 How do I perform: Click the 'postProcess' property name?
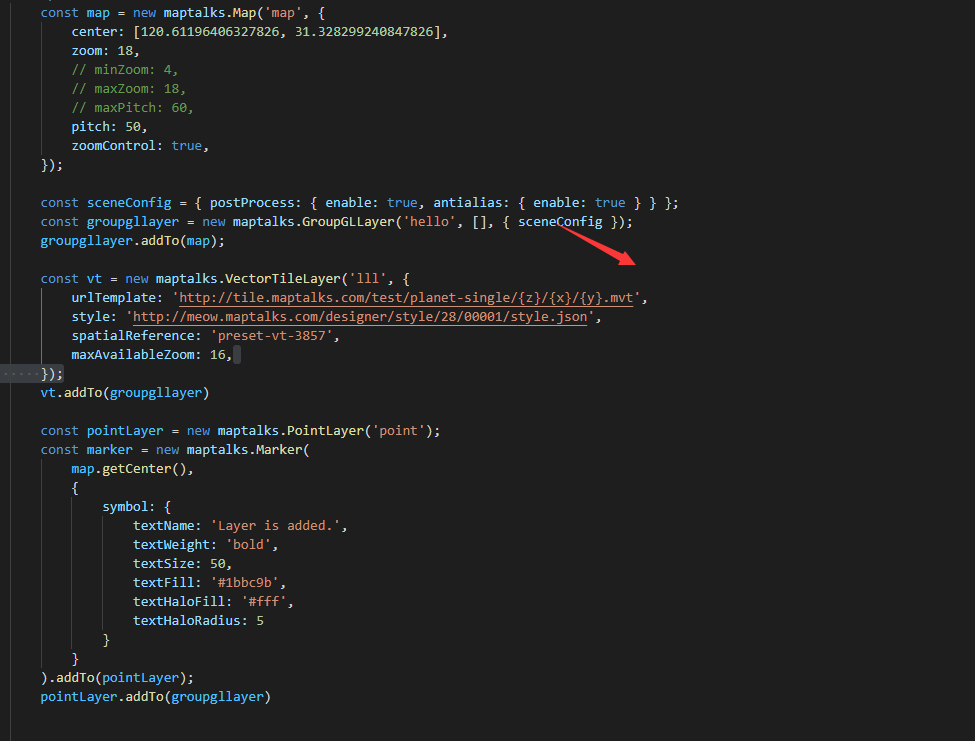click(251, 203)
